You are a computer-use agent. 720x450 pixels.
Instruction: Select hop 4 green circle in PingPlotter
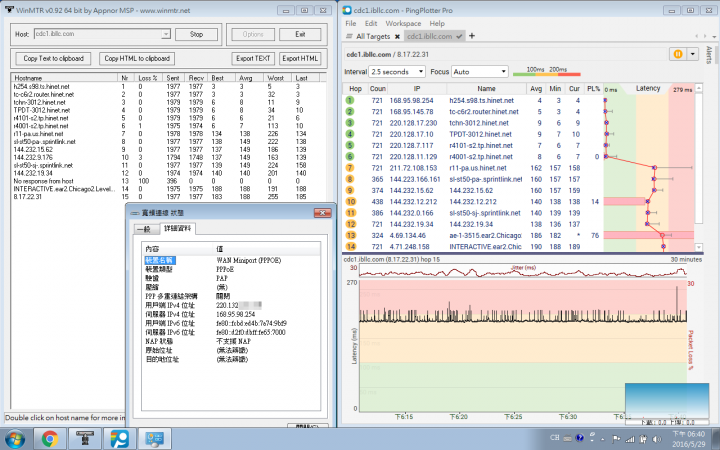350,134
